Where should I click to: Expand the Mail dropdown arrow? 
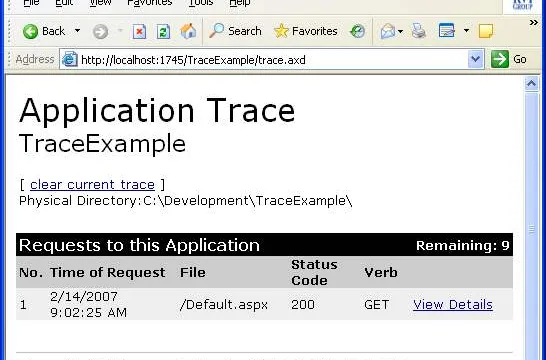400,32
